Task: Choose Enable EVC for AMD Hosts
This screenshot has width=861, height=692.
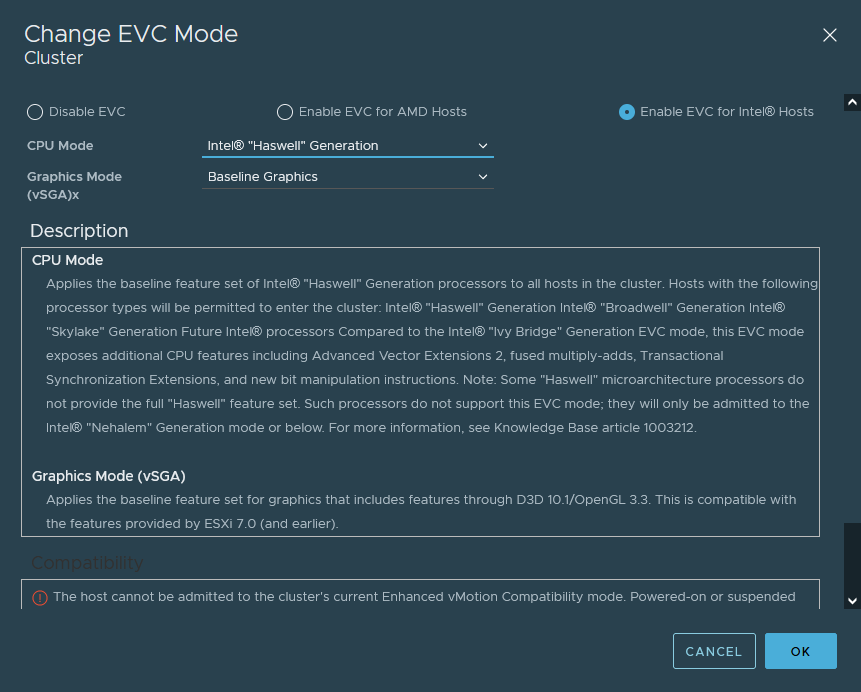Action: 285,112
